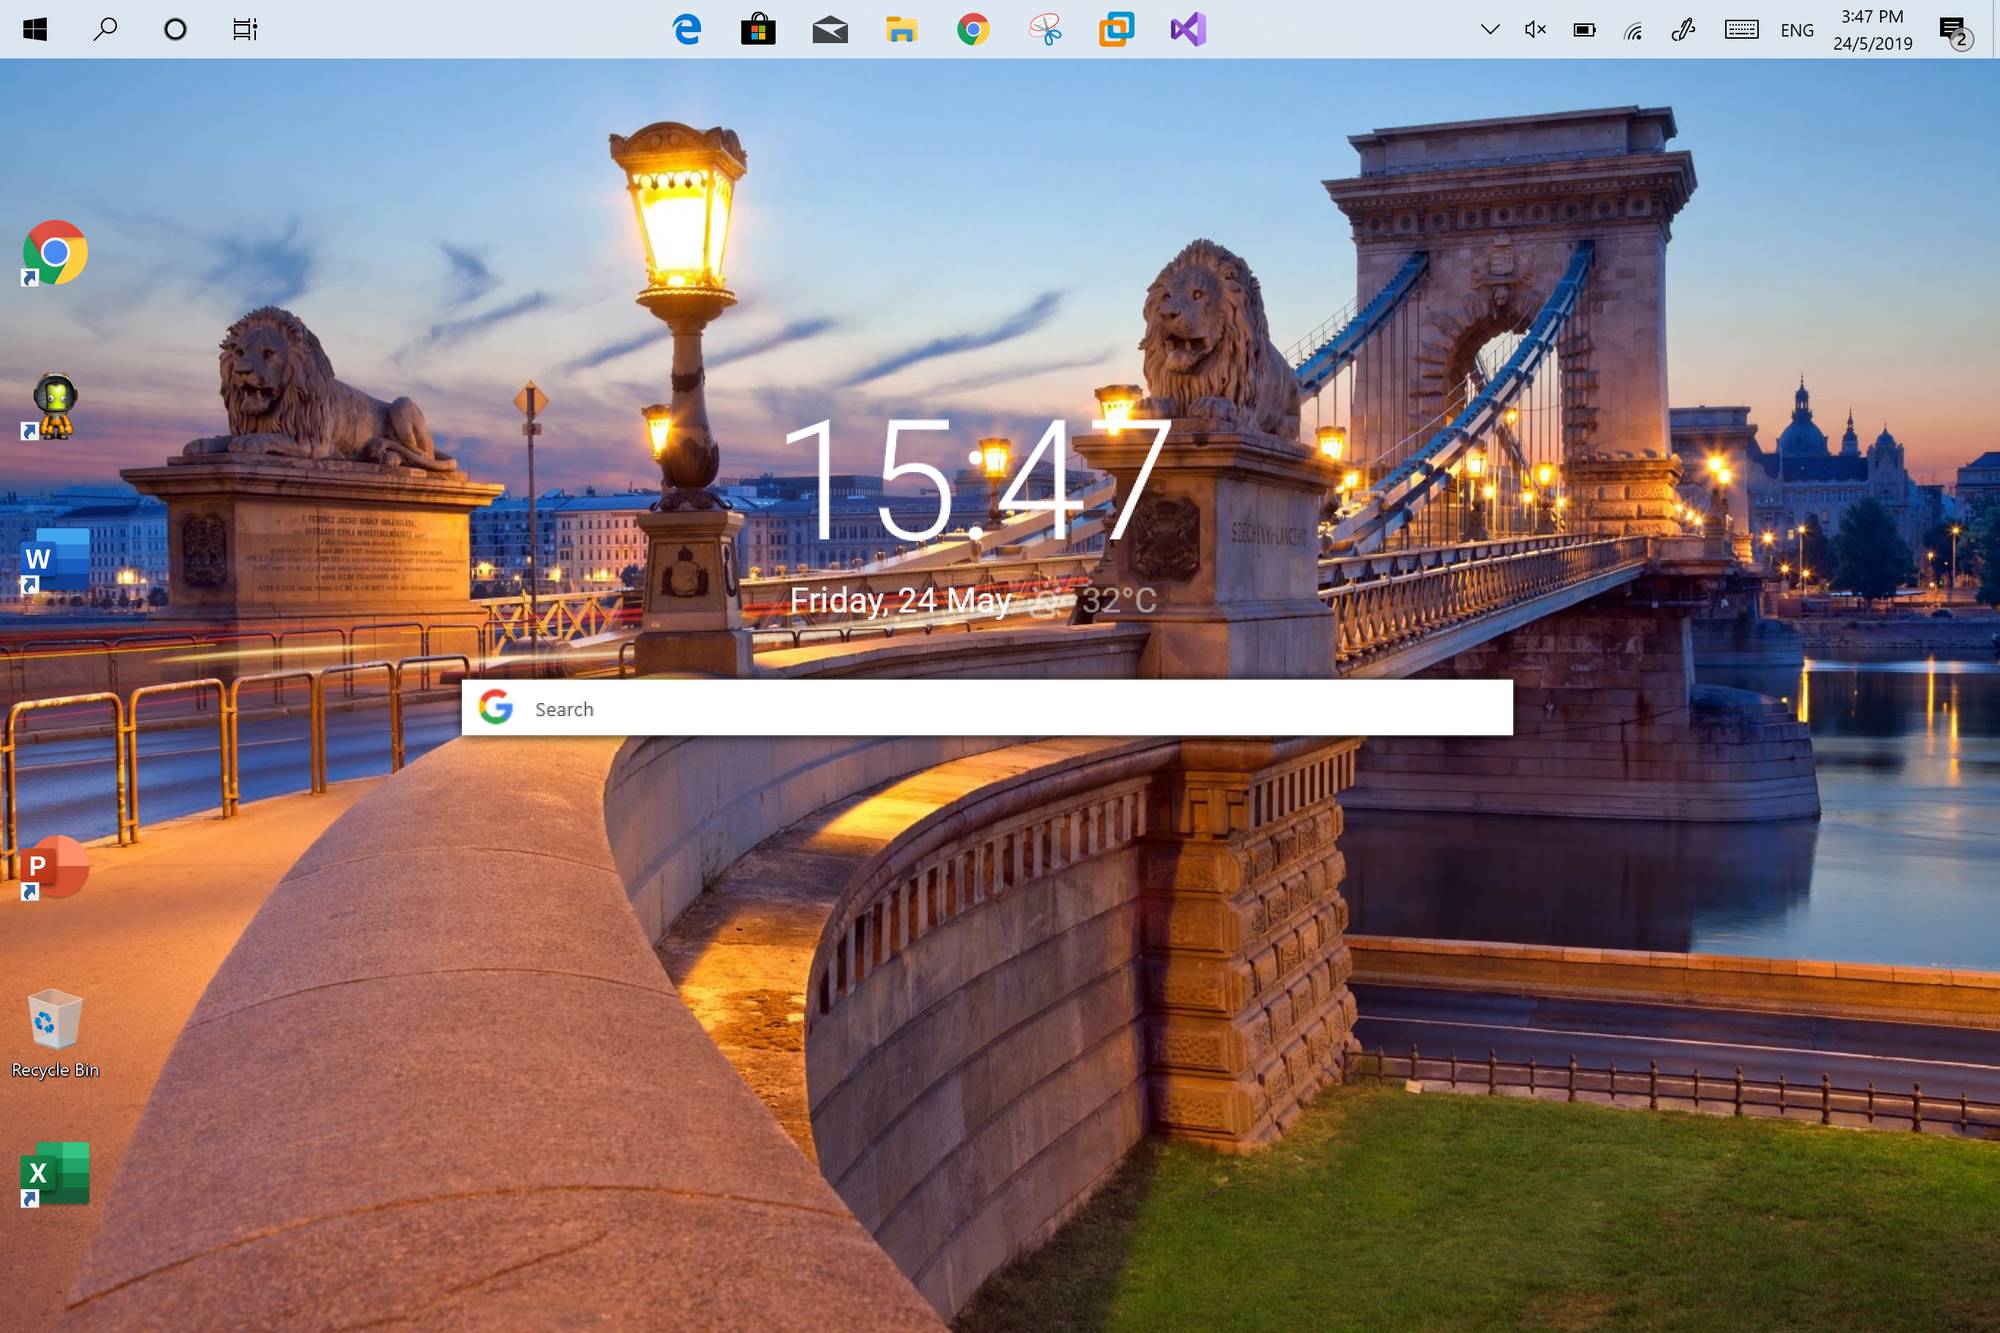Open battery status icon
The image size is (2000, 1333).
coord(1584,30)
